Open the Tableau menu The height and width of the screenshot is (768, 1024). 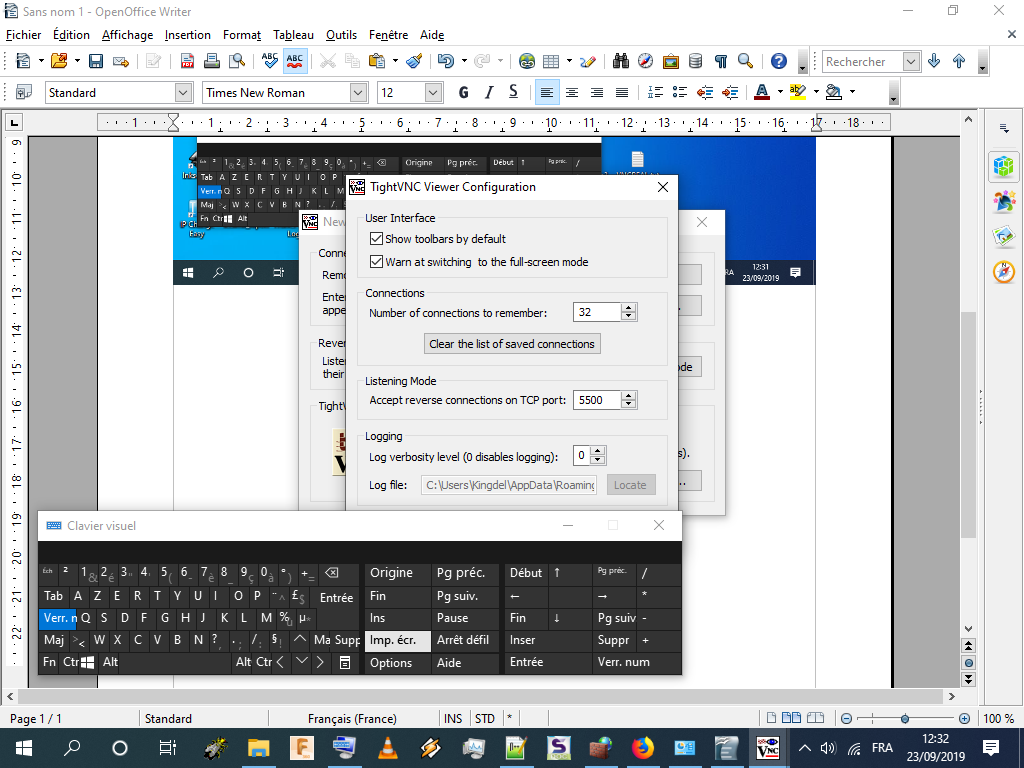point(293,35)
